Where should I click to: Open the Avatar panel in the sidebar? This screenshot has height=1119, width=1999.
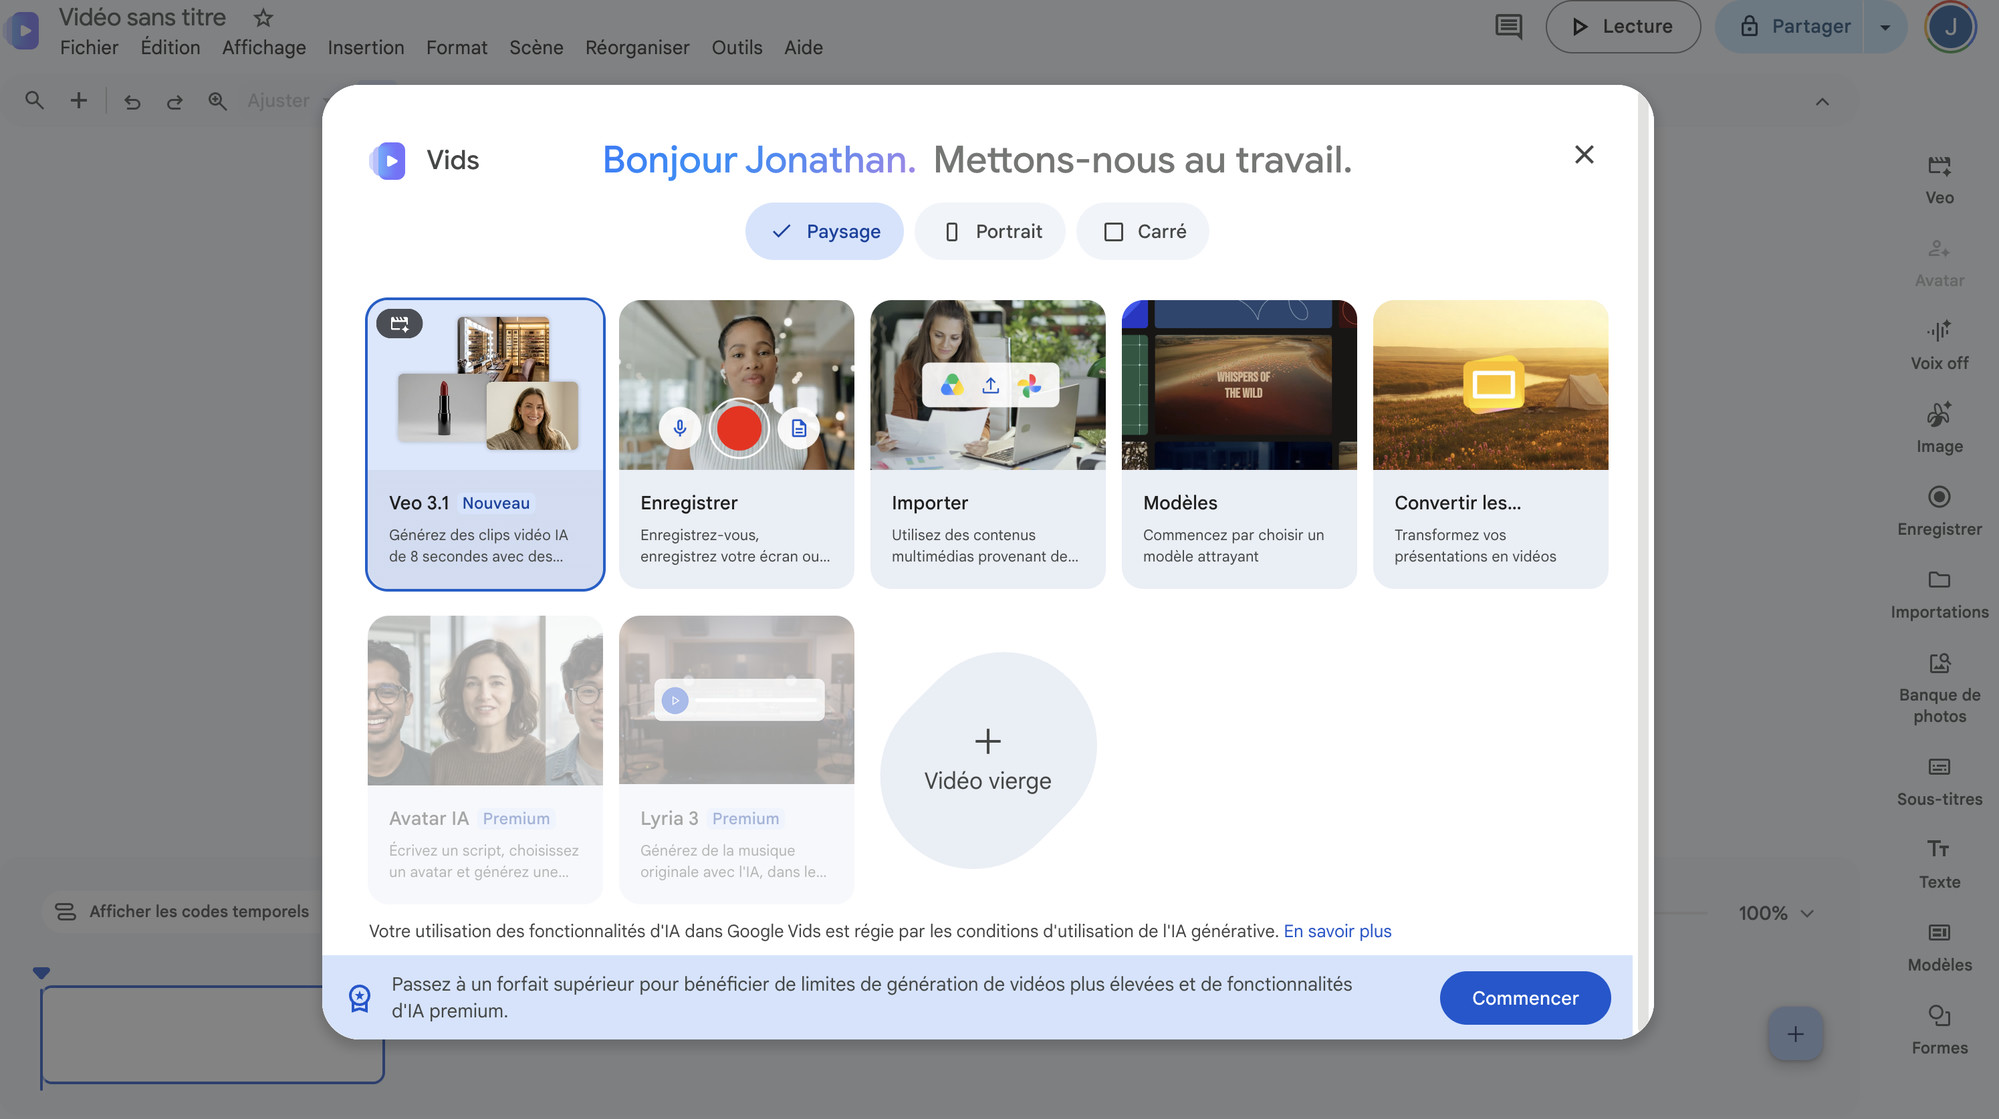pos(1939,263)
